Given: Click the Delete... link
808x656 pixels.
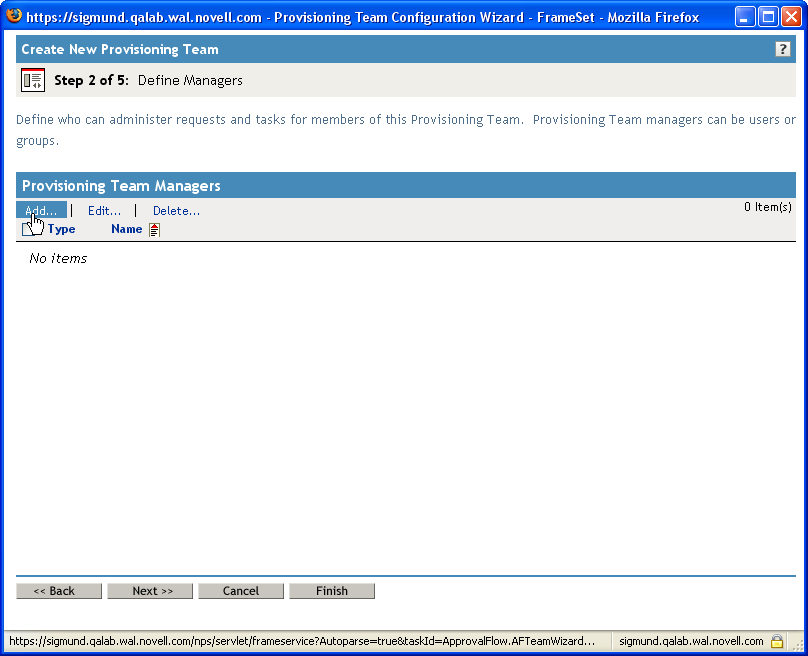Looking at the screenshot, I should tap(177, 211).
